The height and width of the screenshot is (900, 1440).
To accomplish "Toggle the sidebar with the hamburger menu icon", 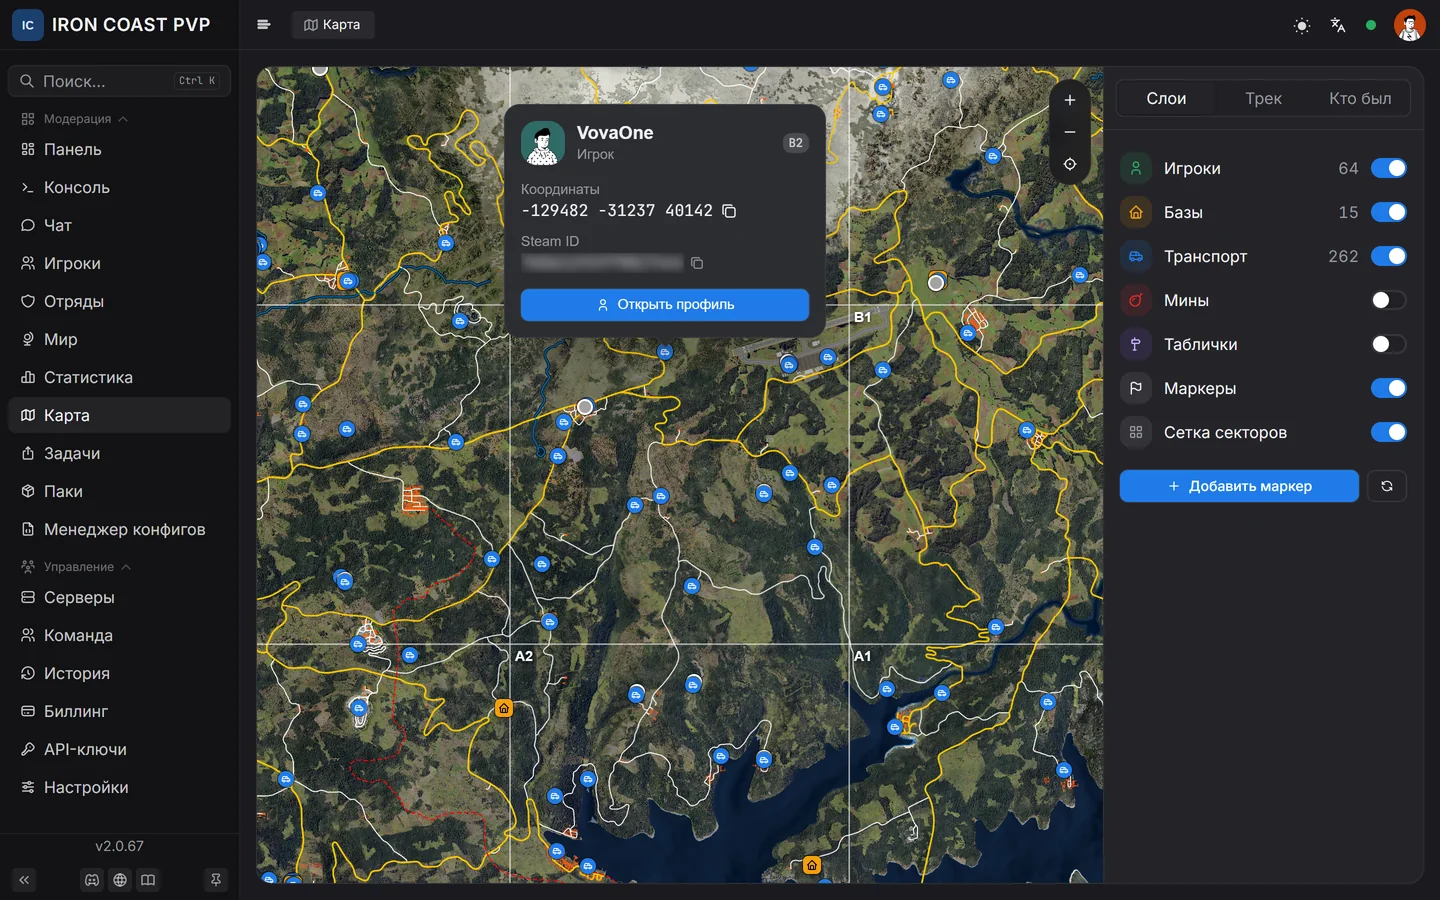I will click(x=264, y=25).
